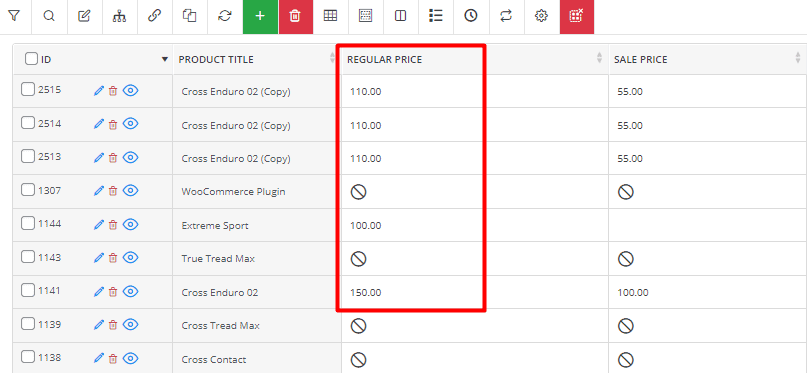Screen dimensions: 807x373
Task: Edit product 1141 with pencil icon
Action: [99, 292]
